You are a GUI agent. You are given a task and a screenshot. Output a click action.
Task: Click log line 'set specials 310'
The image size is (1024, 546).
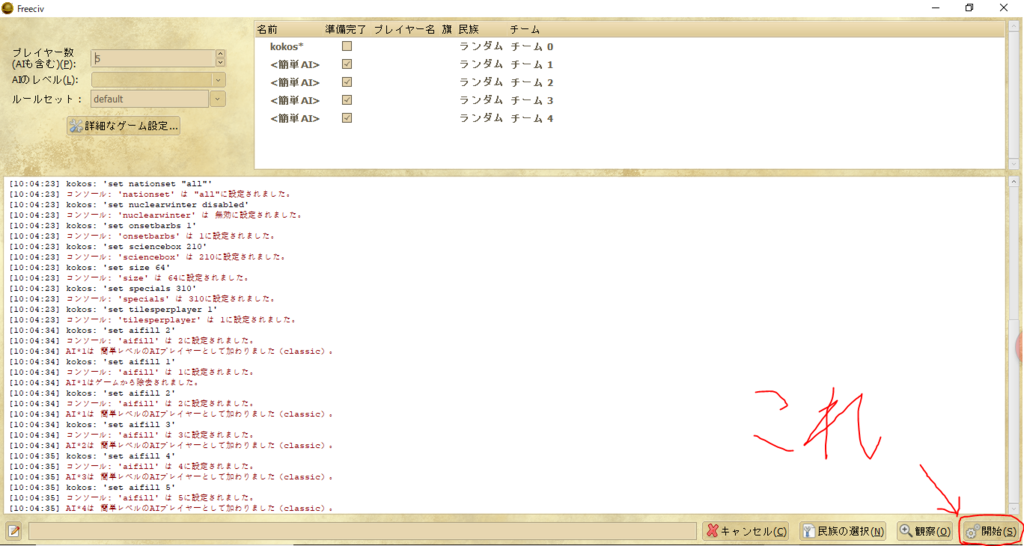coord(102,288)
